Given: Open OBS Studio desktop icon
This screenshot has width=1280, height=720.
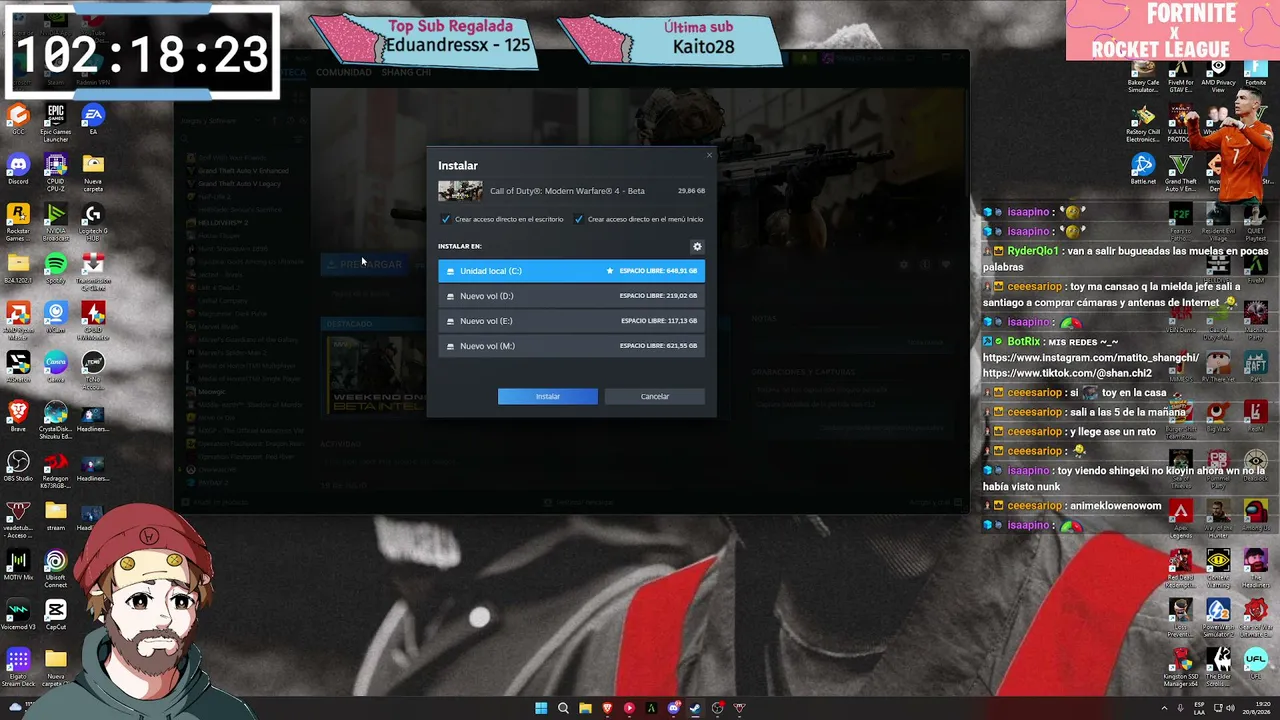Looking at the screenshot, I should pyautogui.click(x=18, y=466).
